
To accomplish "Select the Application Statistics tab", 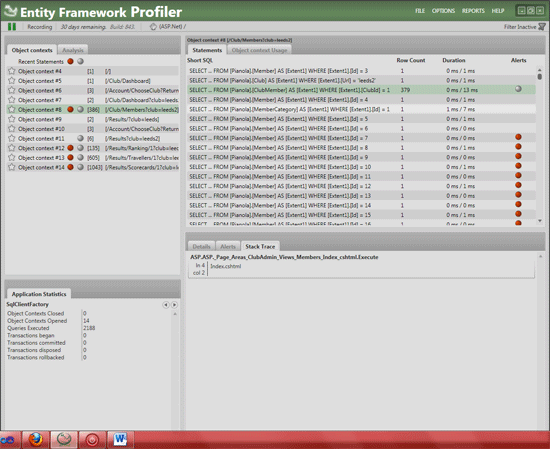I will 39,294.
